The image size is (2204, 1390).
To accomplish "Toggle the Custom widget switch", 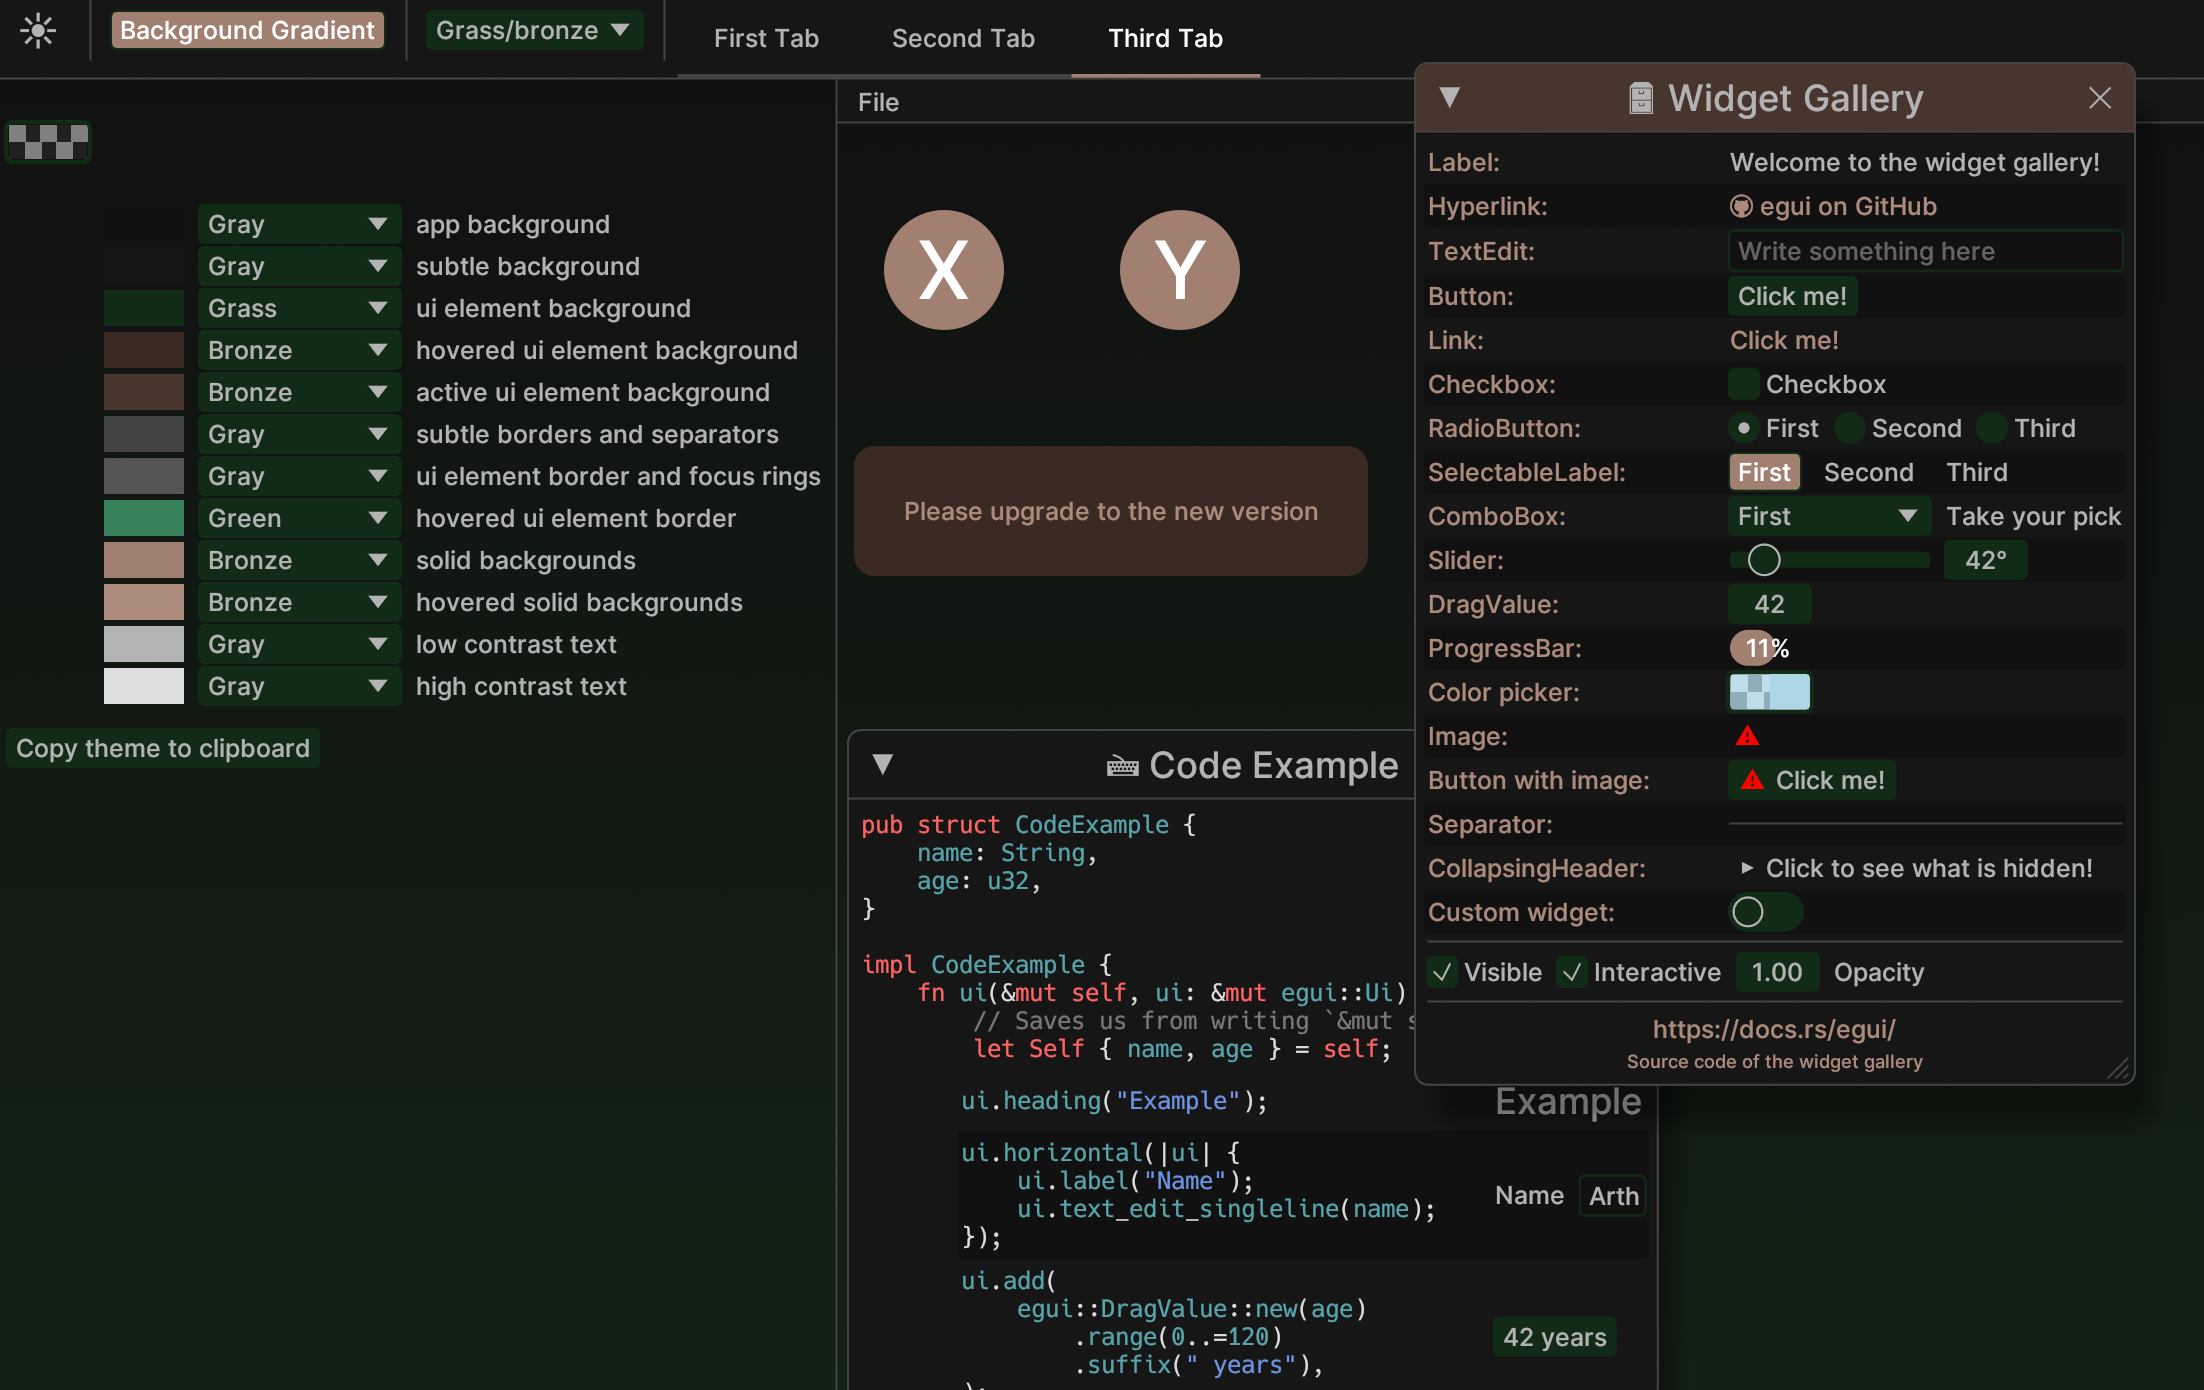I will [x=1765, y=912].
